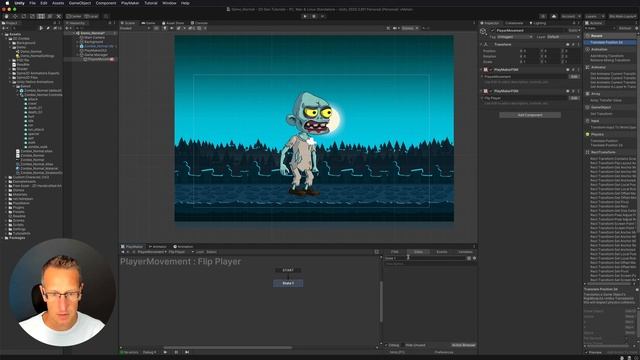The width and height of the screenshot is (640, 360).
Task: Select PlayerMovement object in Hierarchy
Action: (98, 59)
